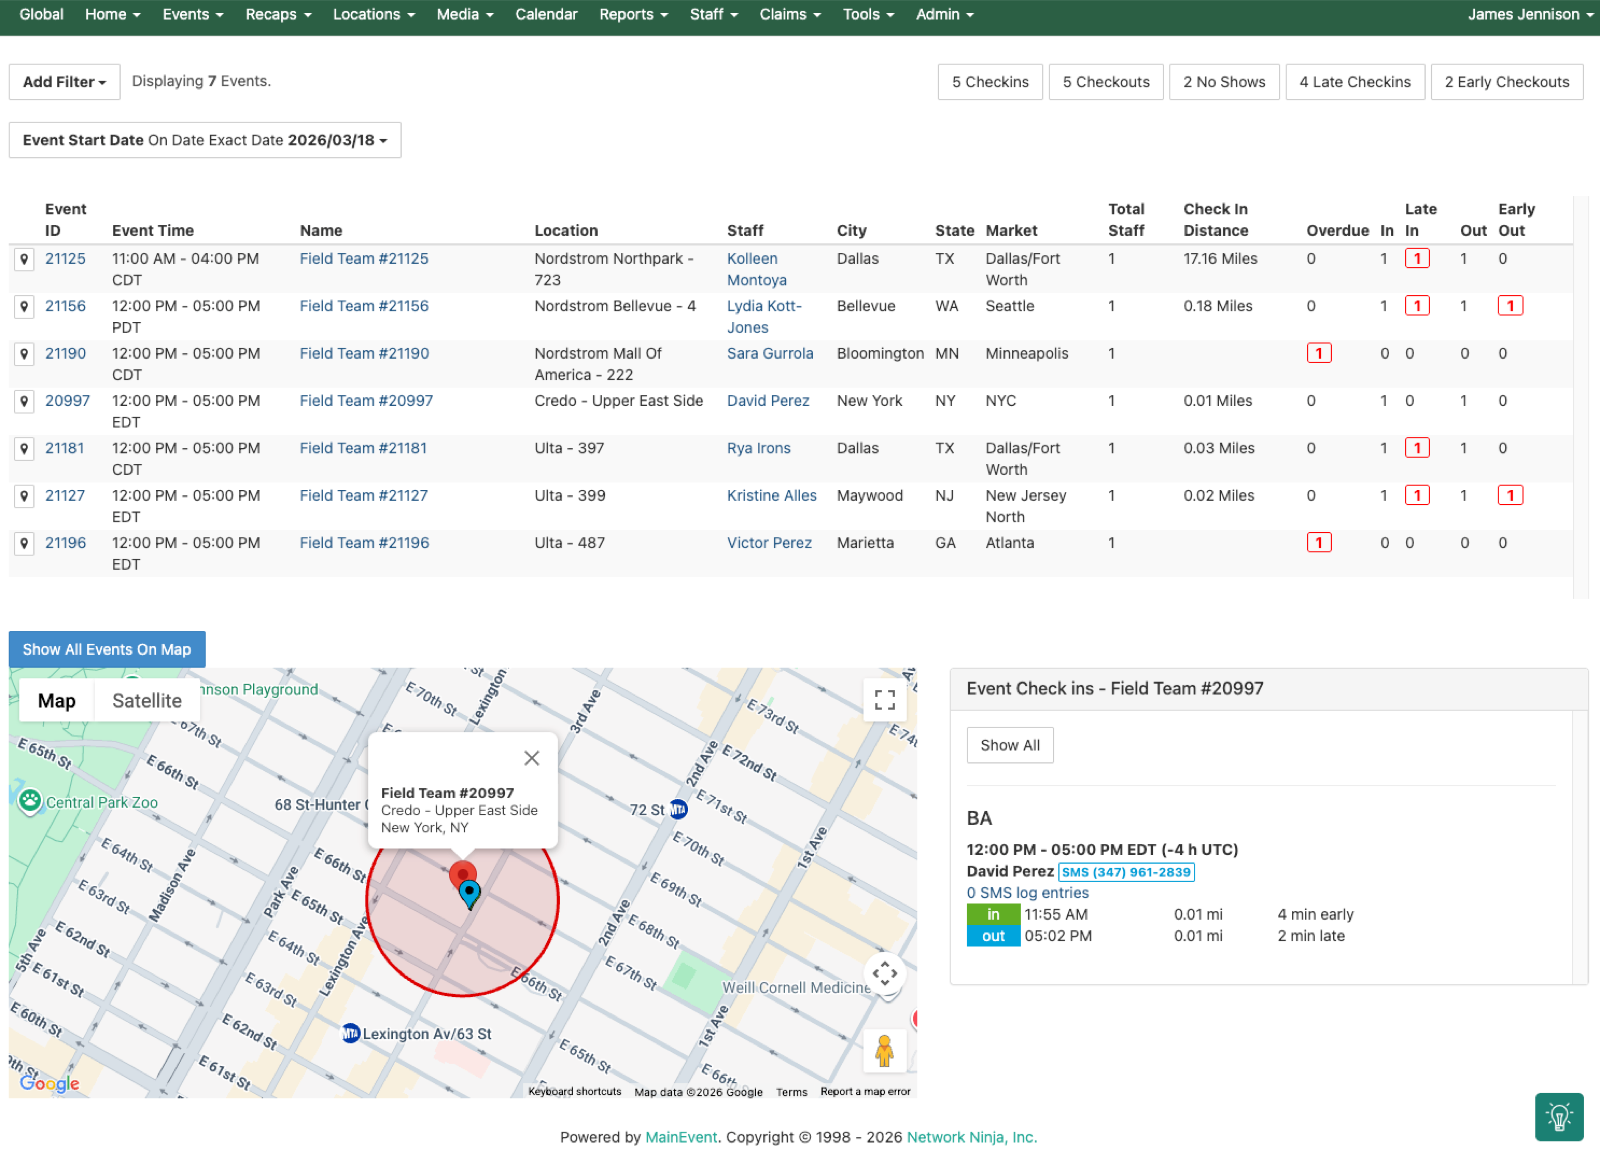Open the Calendar page

[546, 14]
